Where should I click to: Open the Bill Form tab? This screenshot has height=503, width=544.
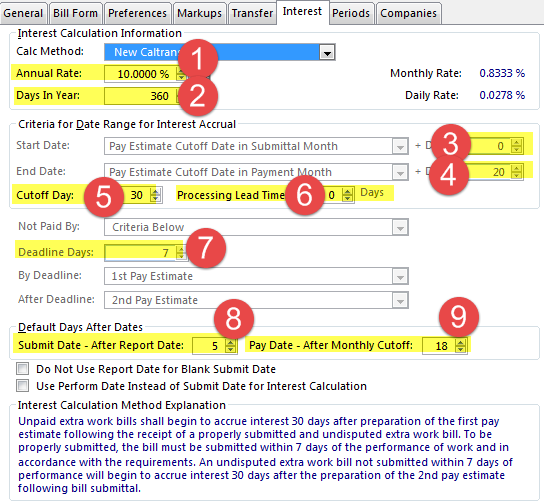[76, 13]
